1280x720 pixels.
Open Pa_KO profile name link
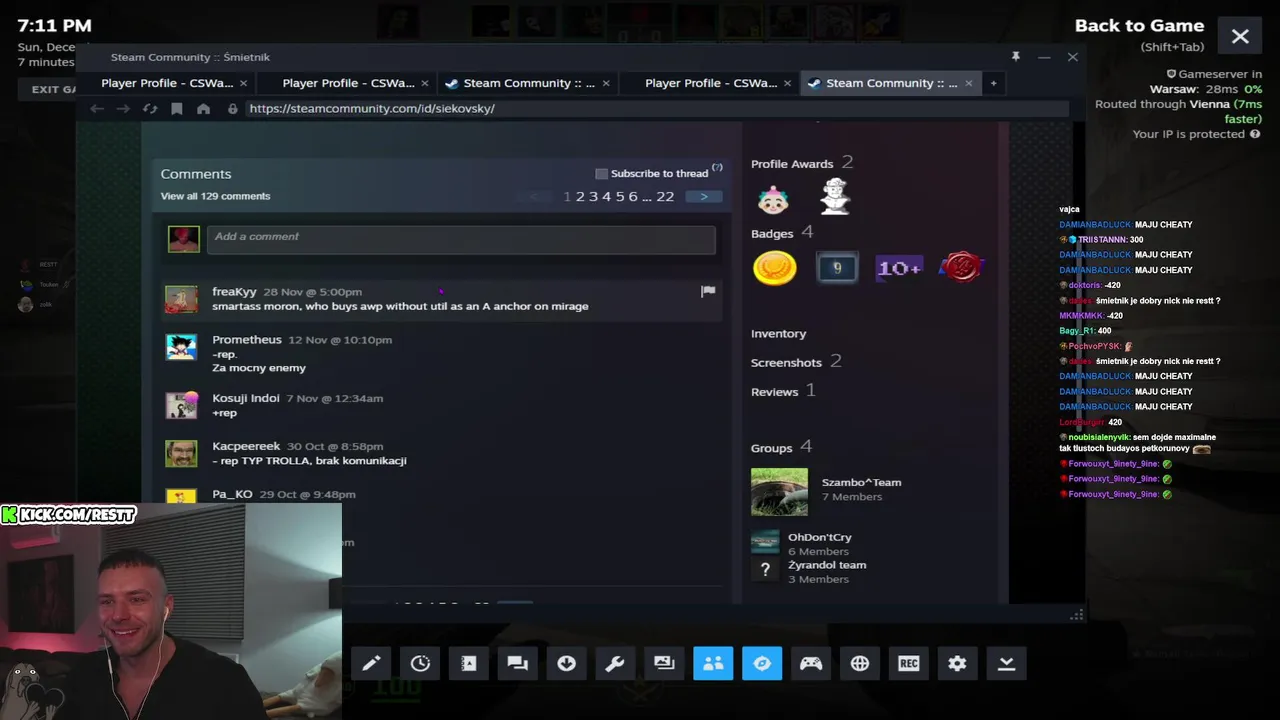coord(232,494)
